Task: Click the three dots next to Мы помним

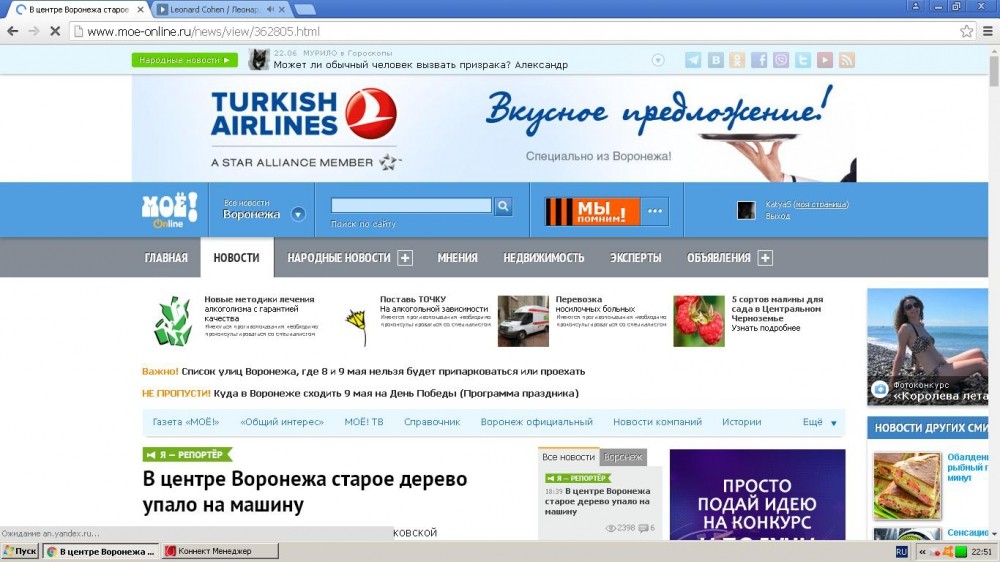Action: coord(655,211)
